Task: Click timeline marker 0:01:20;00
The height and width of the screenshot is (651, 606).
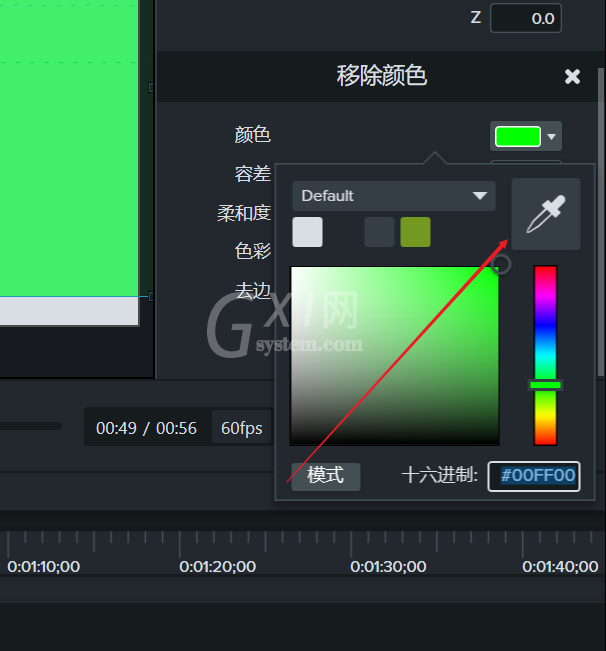Action: 217,566
